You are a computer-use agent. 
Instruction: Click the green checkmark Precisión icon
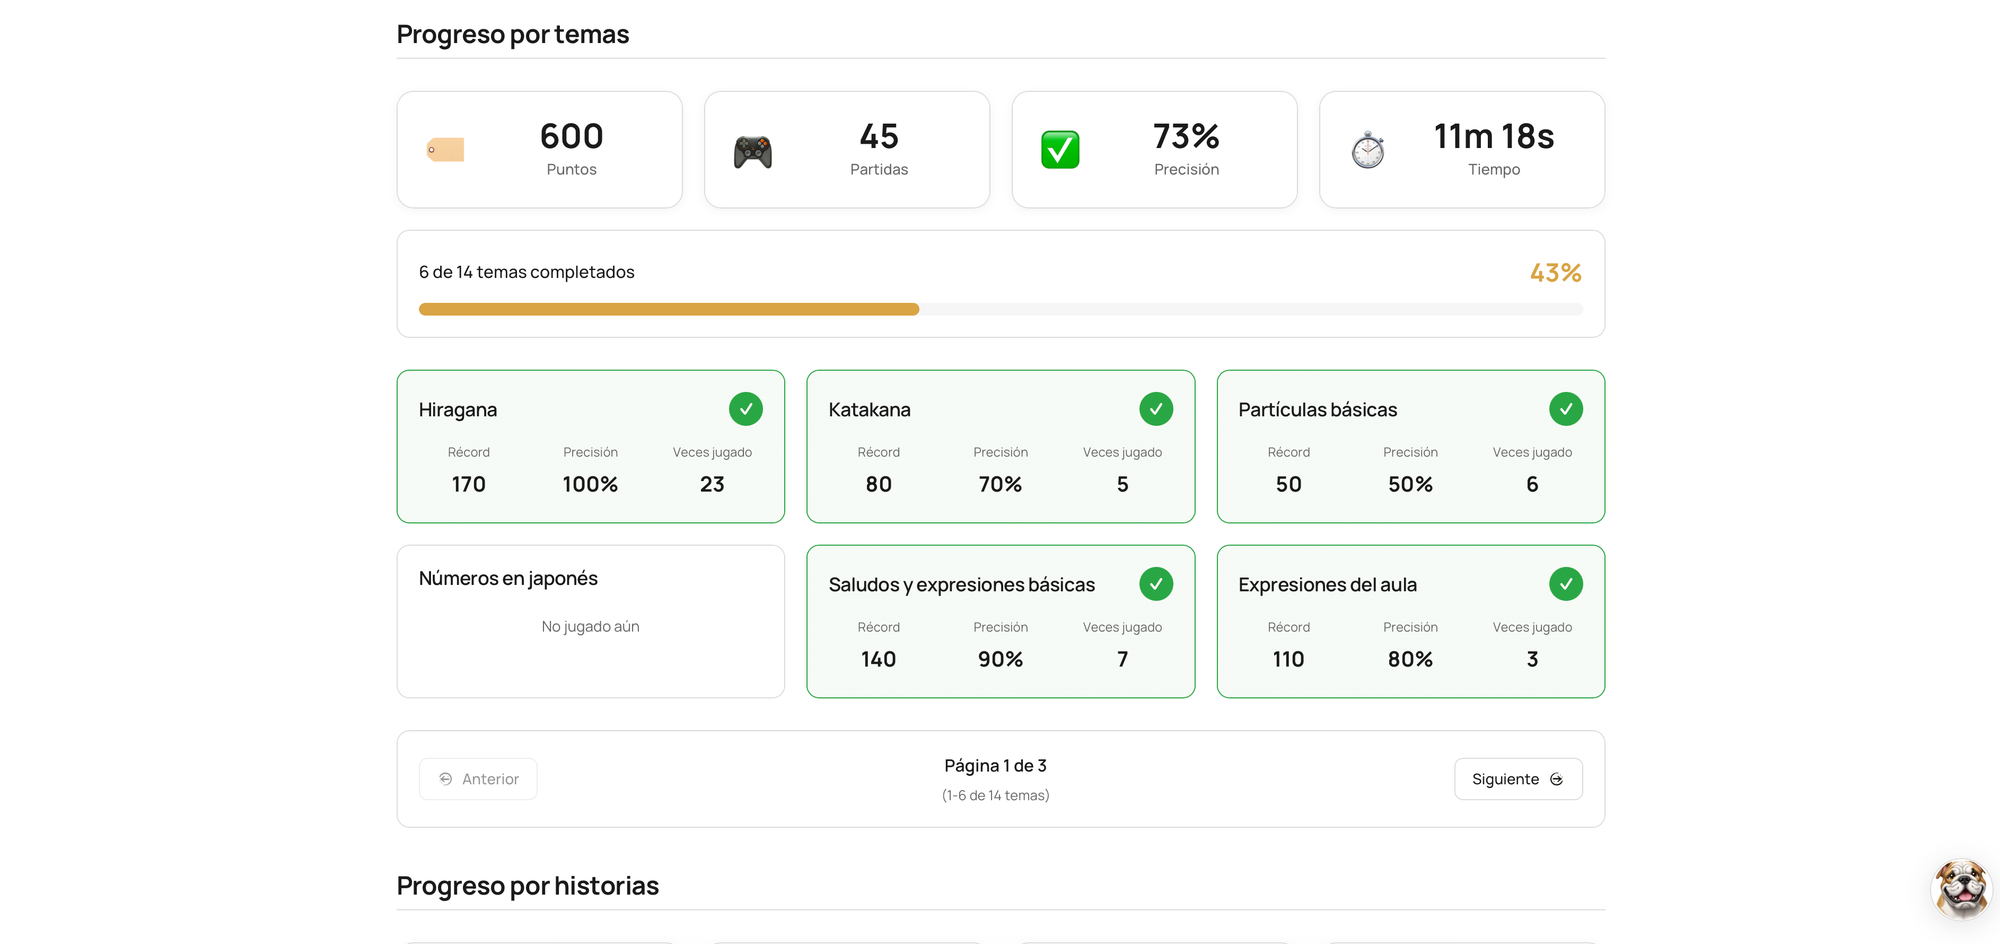pos(1060,150)
